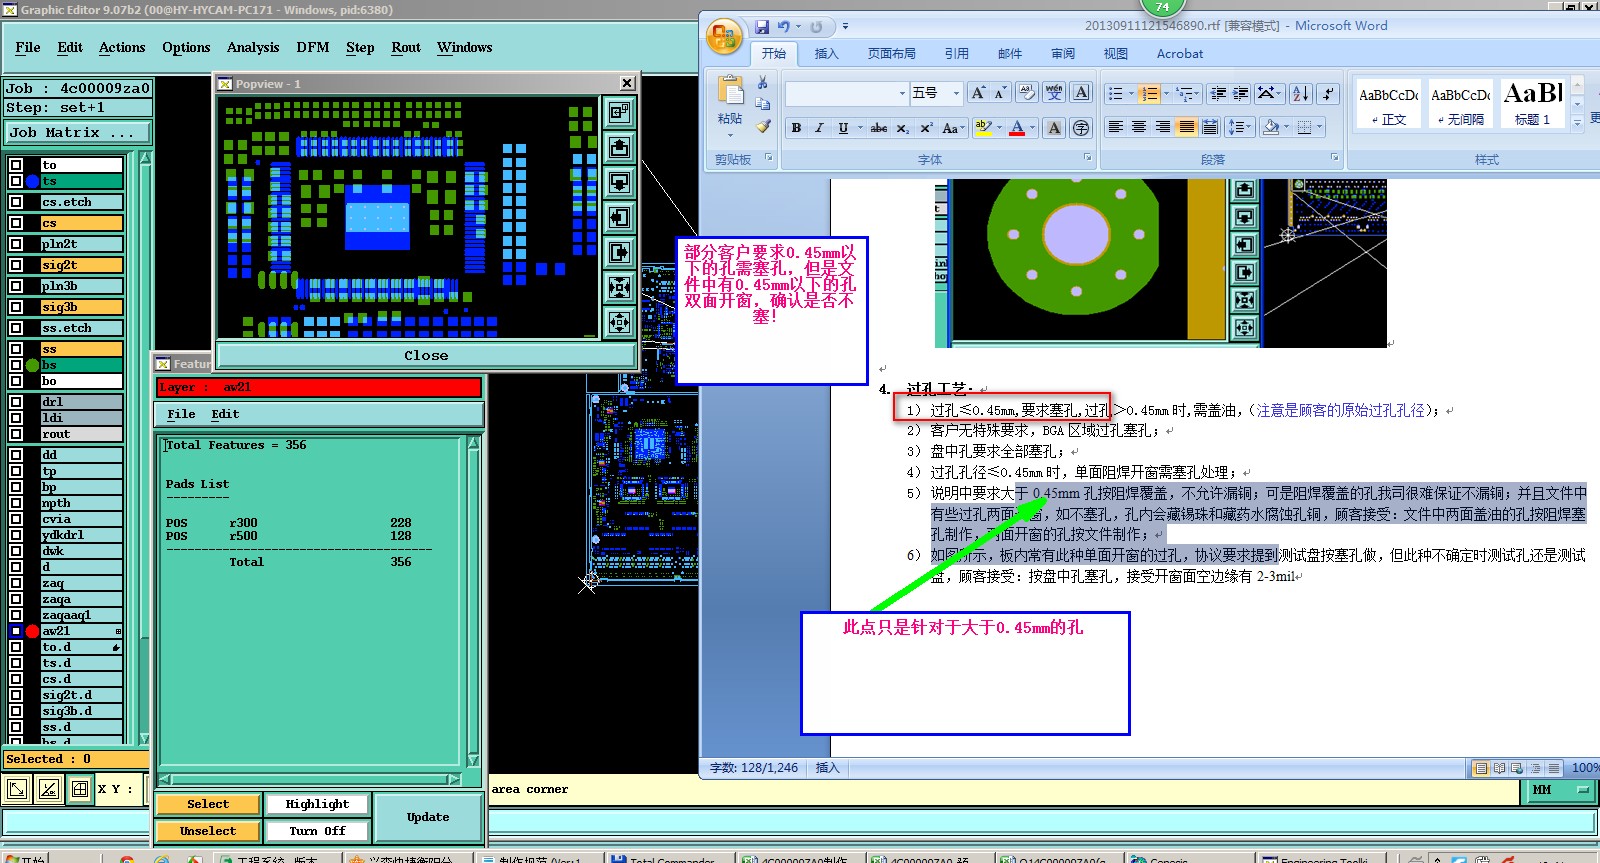
Task: Open the highlight color dropdown arrow
Action: click(999, 128)
